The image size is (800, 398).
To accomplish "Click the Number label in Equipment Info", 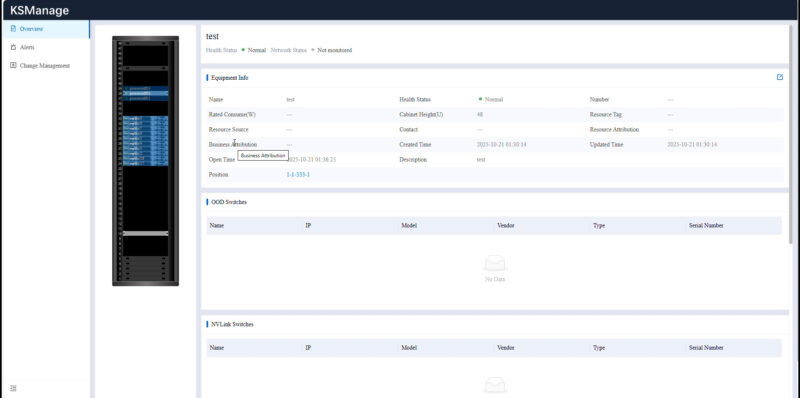I will (599, 100).
